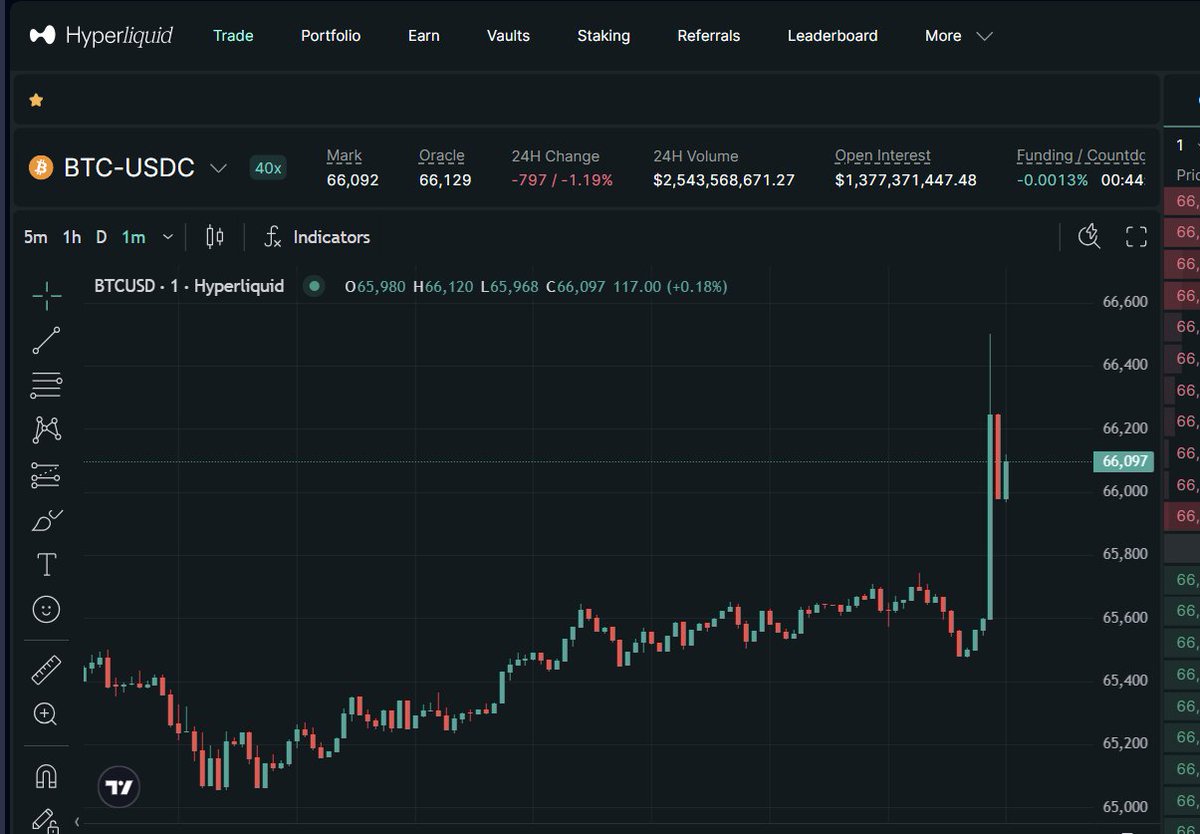Image resolution: width=1200 pixels, height=834 pixels.
Task: Select the 1h timeframe
Action: click(x=72, y=237)
